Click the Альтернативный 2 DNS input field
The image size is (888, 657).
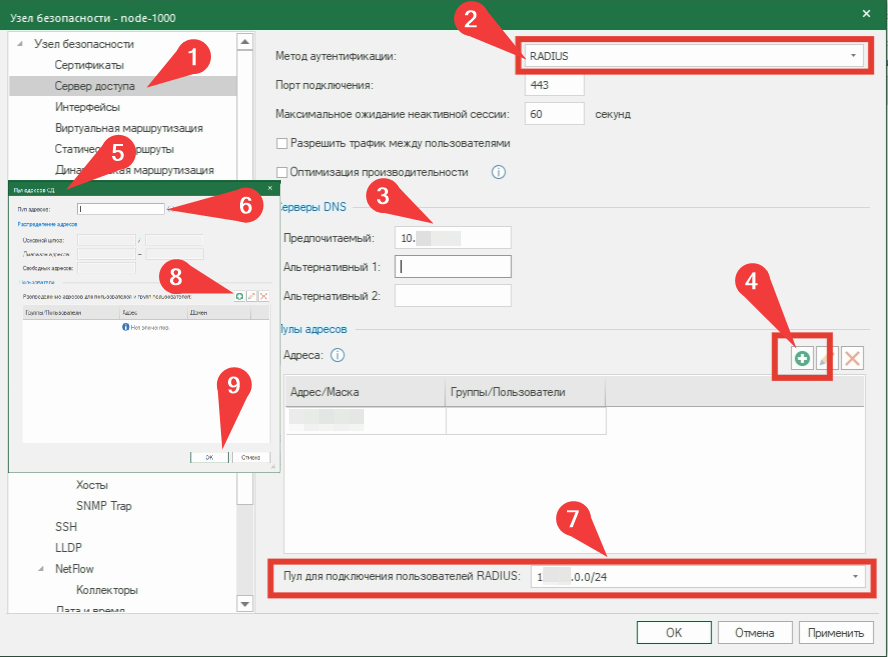click(453, 295)
